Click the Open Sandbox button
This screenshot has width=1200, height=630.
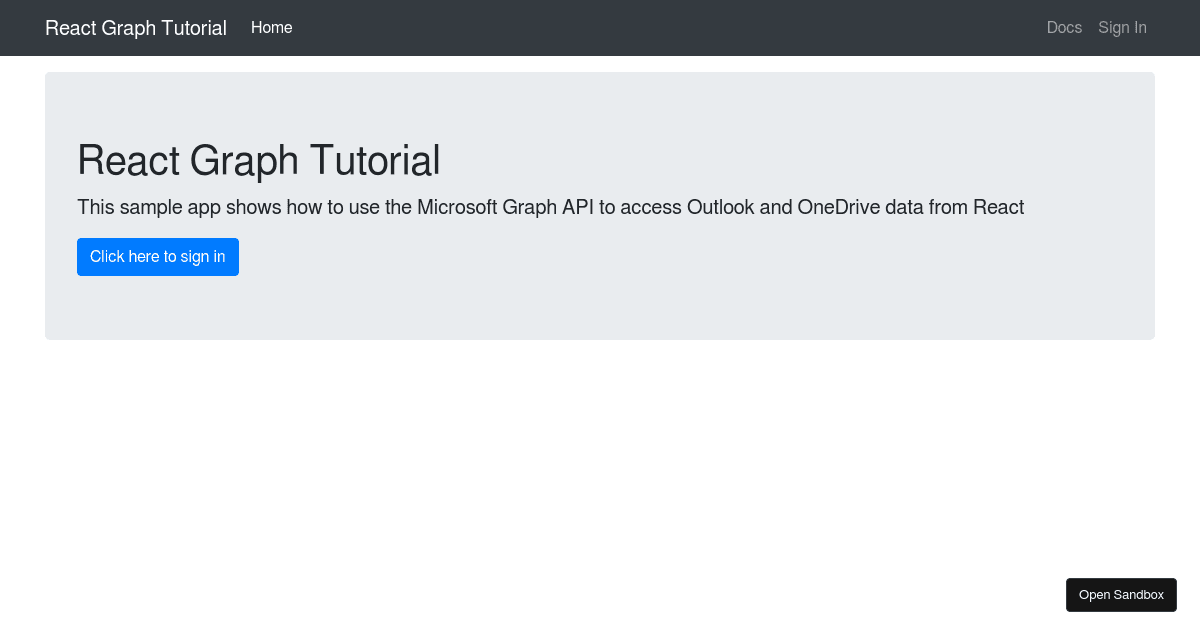point(1121,595)
